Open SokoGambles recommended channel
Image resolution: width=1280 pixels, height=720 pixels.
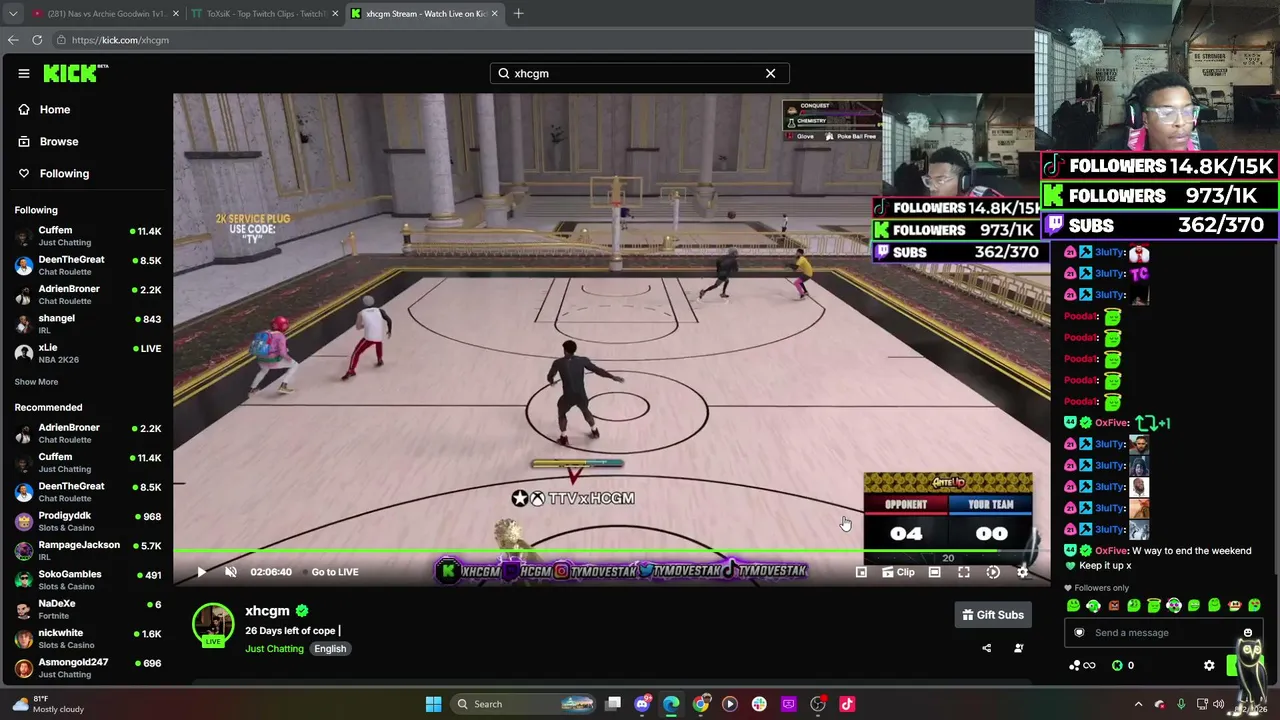click(88, 580)
